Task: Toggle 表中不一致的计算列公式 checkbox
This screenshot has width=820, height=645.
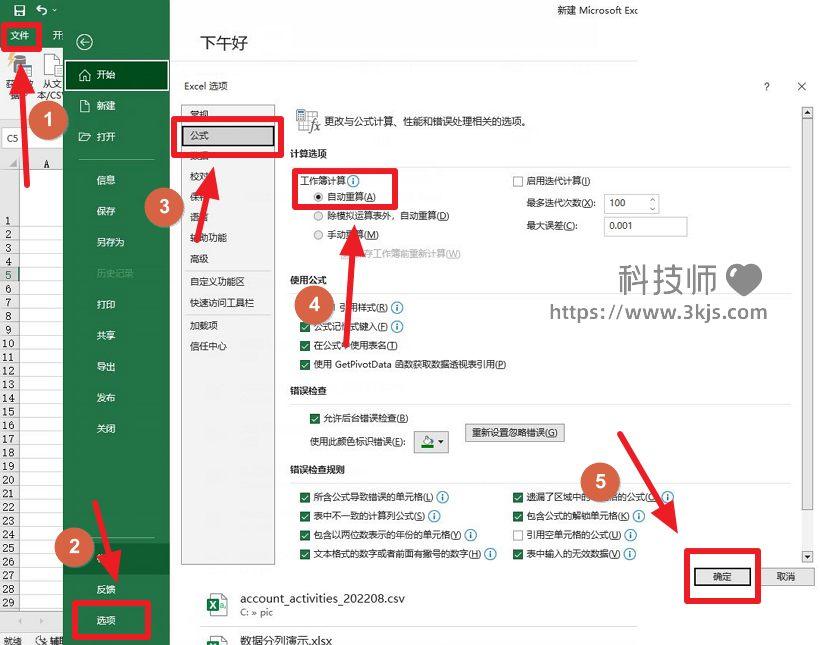Action: (x=305, y=516)
